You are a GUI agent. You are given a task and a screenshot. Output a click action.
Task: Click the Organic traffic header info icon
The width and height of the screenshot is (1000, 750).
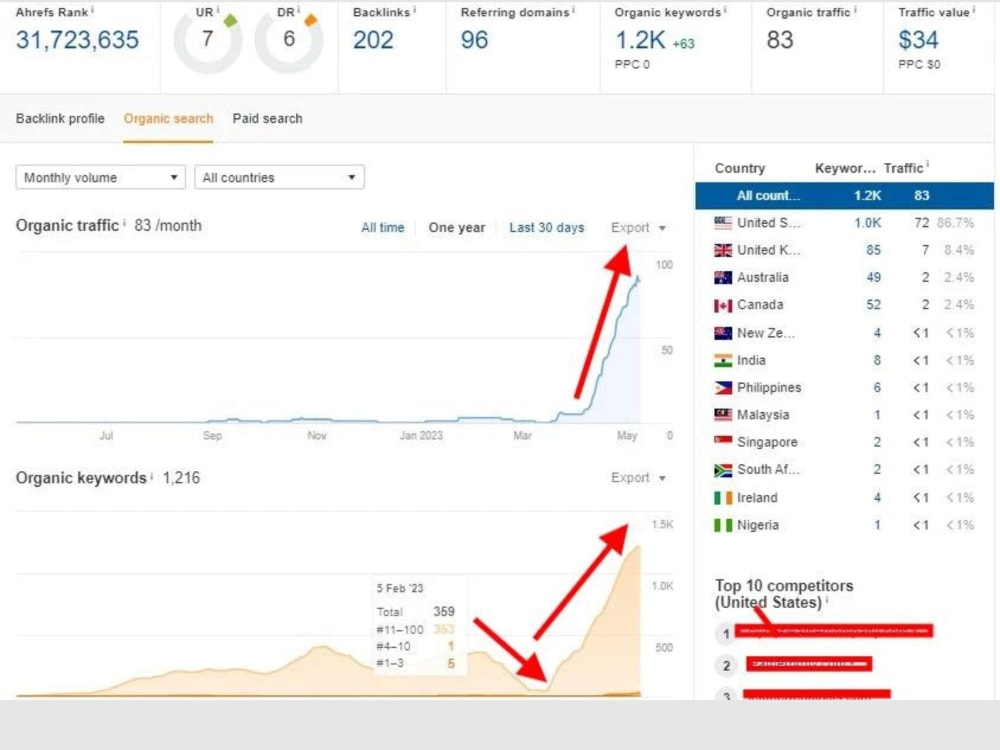[855, 10]
